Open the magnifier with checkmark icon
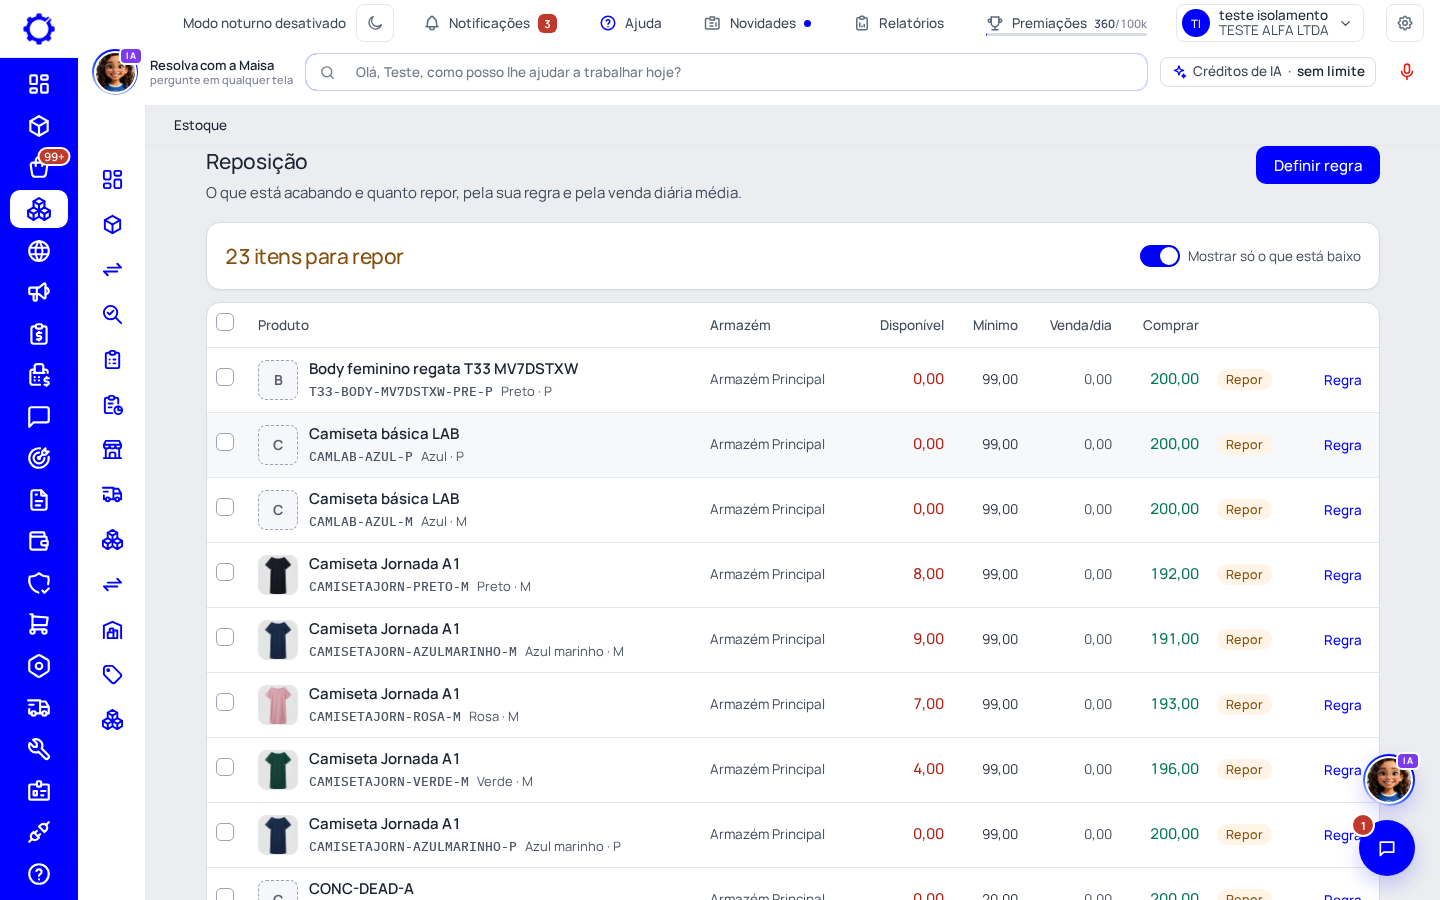Viewport: 1440px width, 900px height. 112,315
